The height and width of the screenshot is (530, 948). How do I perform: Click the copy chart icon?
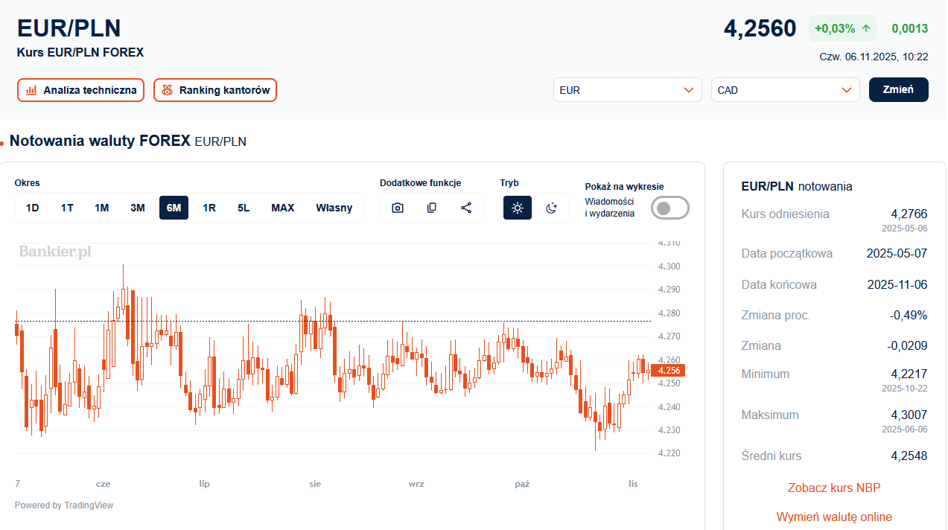click(x=432, y=208)
